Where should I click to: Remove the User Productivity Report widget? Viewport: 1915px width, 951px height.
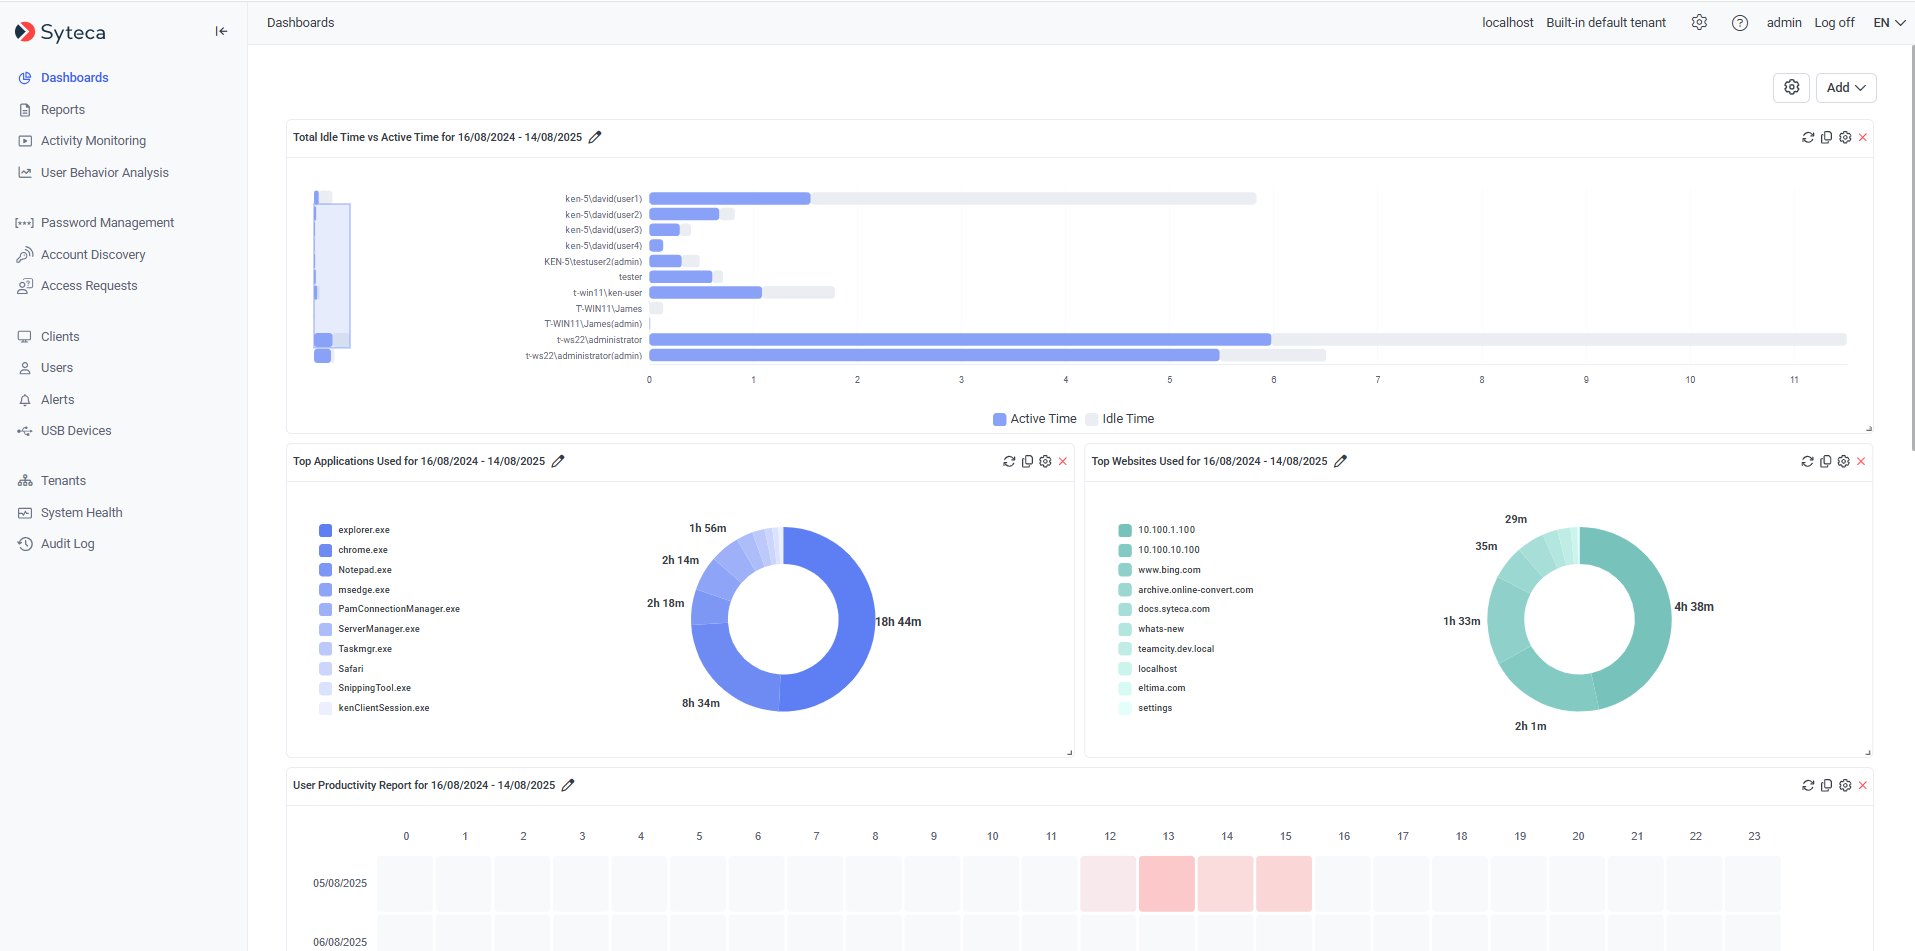pos(1863,786)
